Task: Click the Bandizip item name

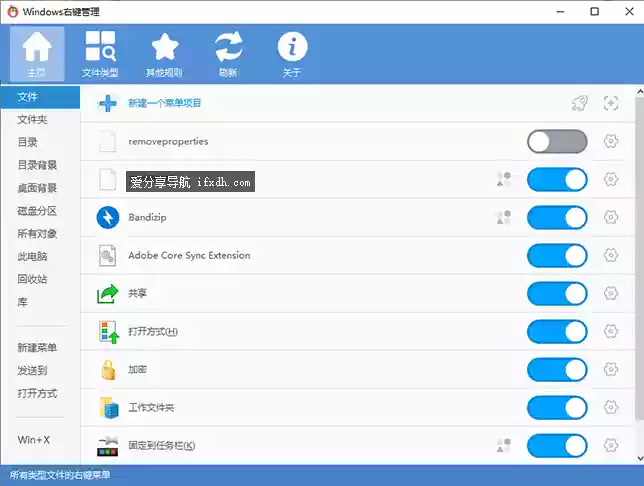Action: (x=147, y=217)
